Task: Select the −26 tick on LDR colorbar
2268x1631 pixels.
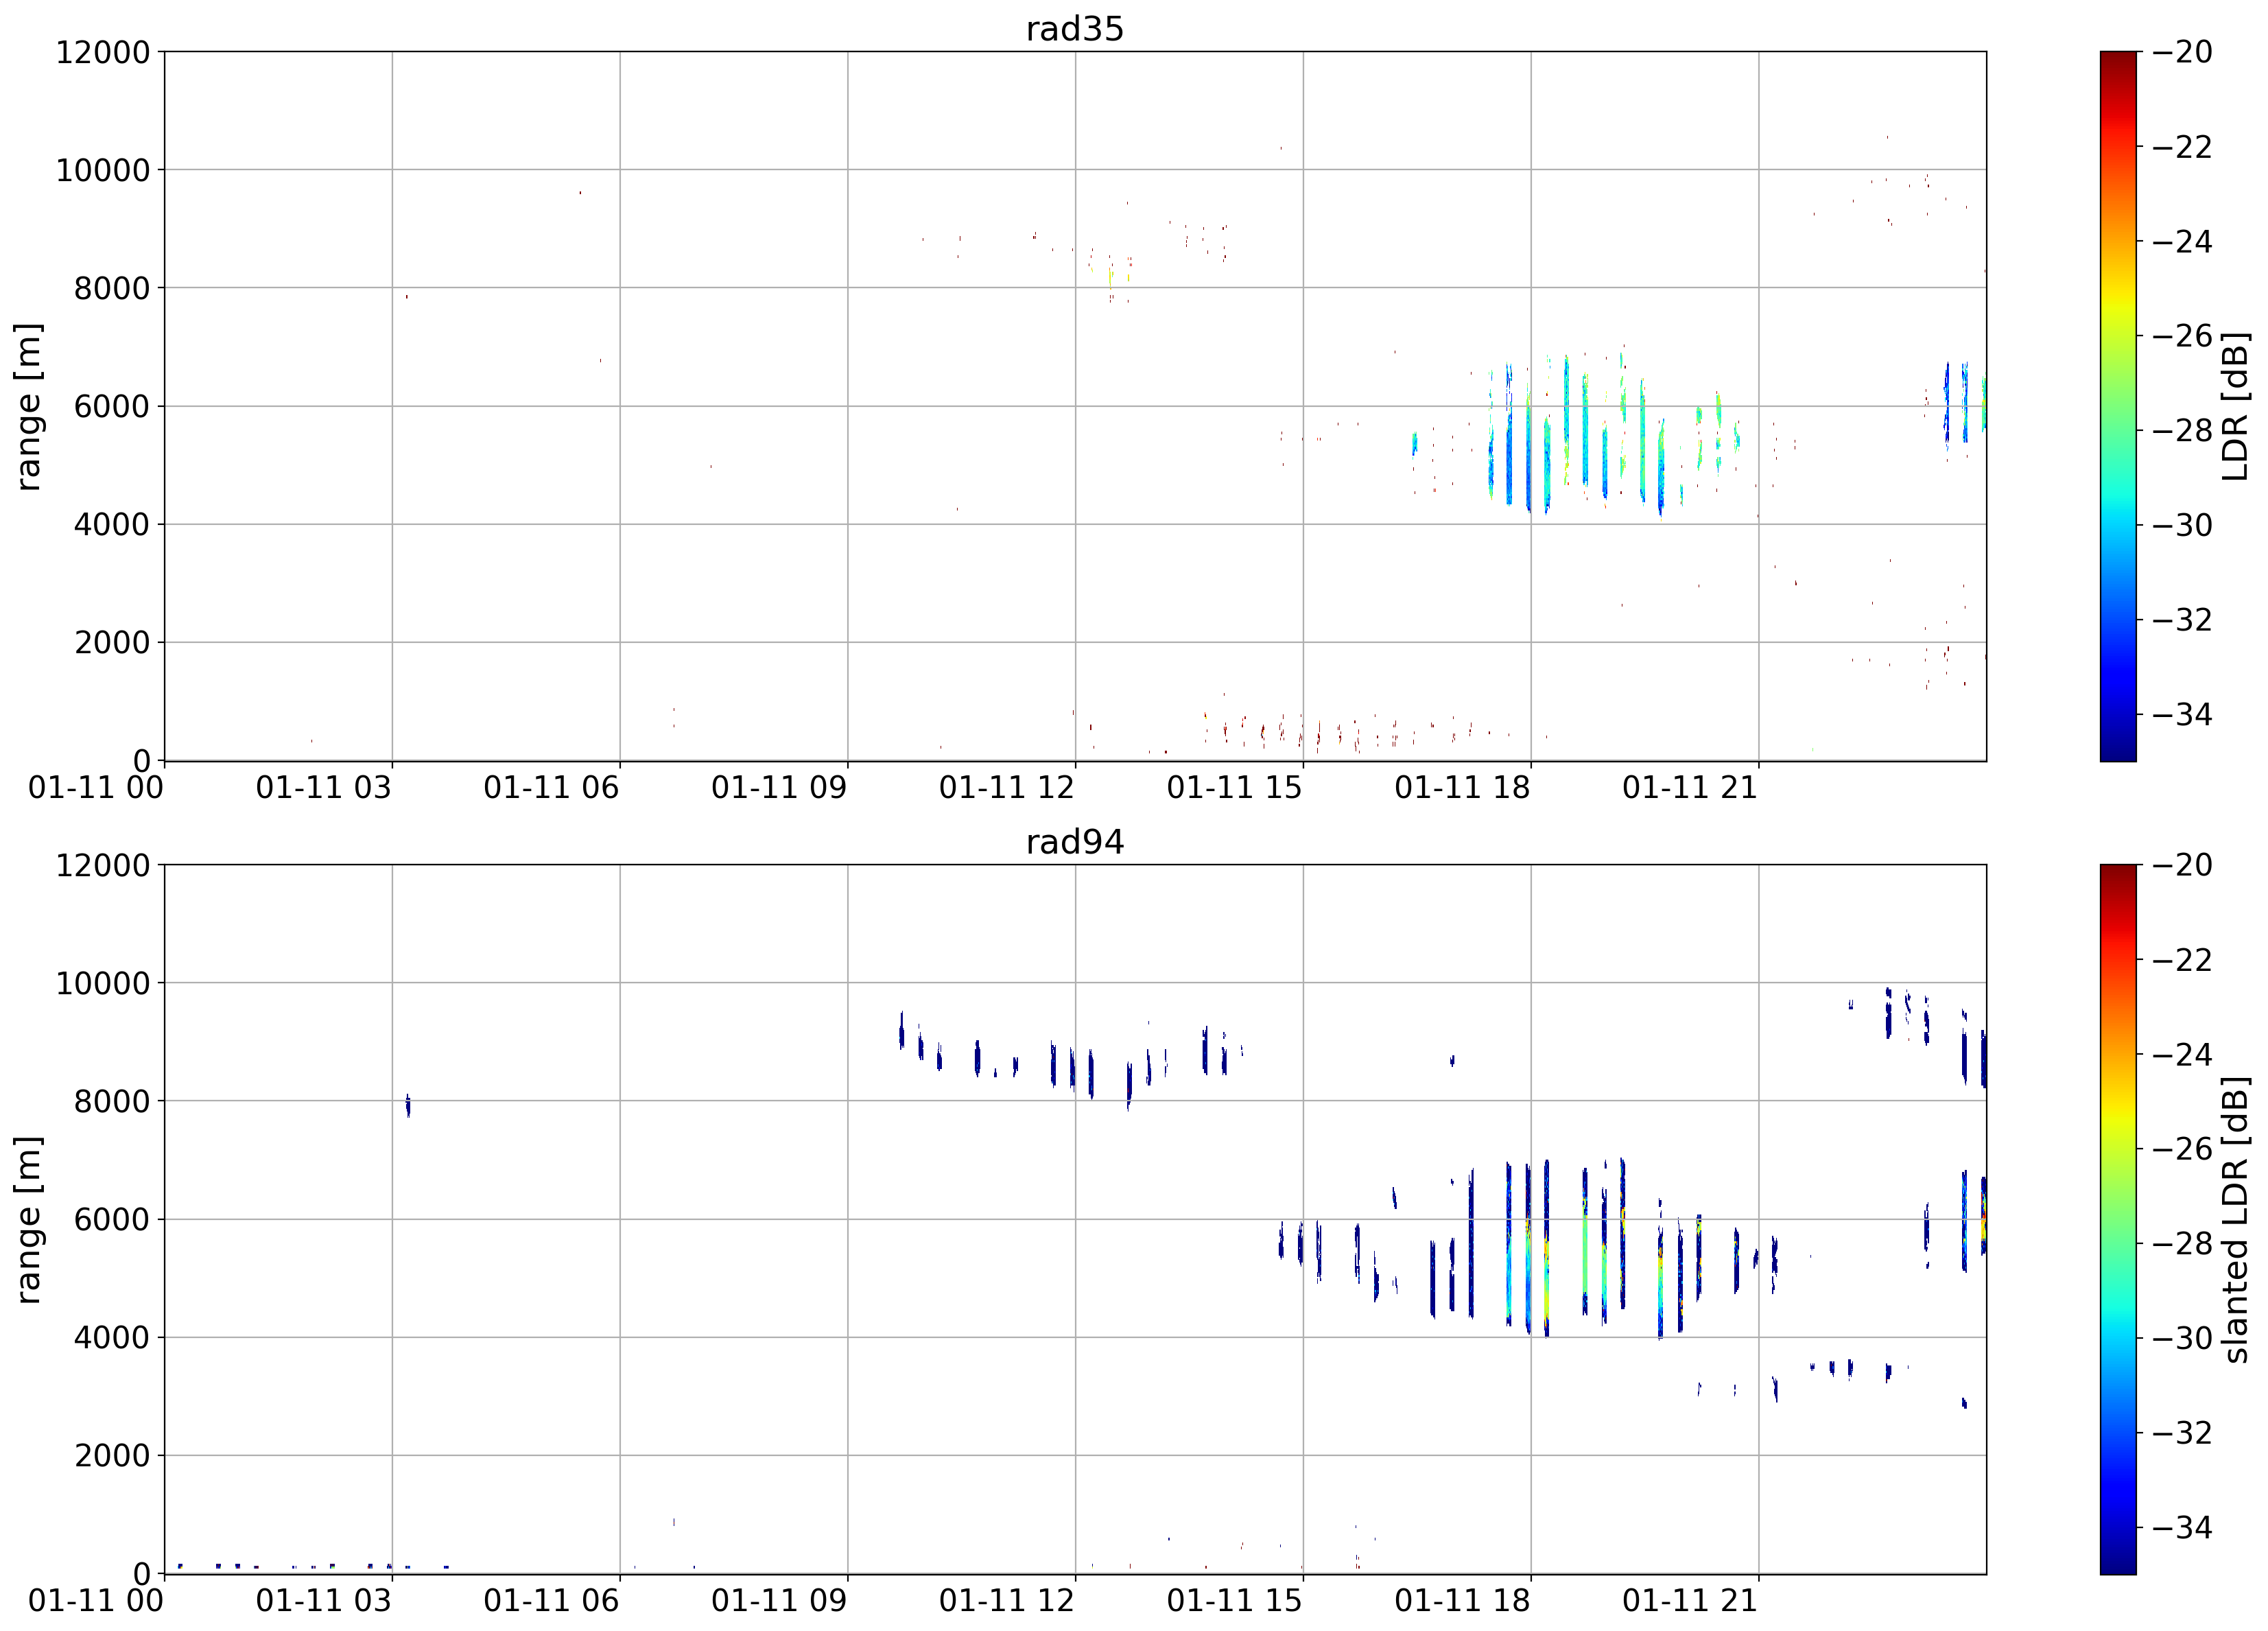Action: point(2182,336)
